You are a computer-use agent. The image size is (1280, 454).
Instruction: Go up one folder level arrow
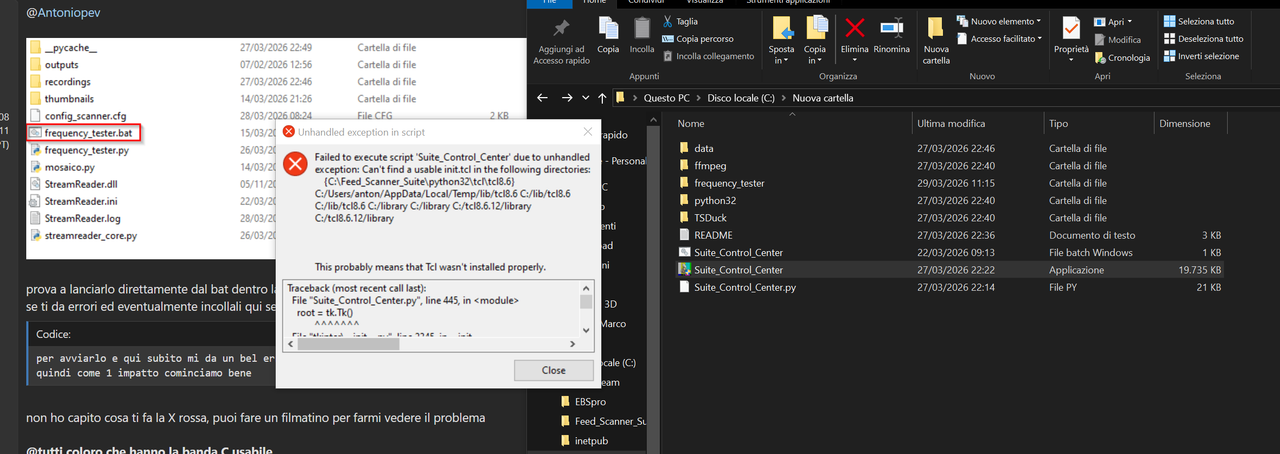click(x=602, y=98)
